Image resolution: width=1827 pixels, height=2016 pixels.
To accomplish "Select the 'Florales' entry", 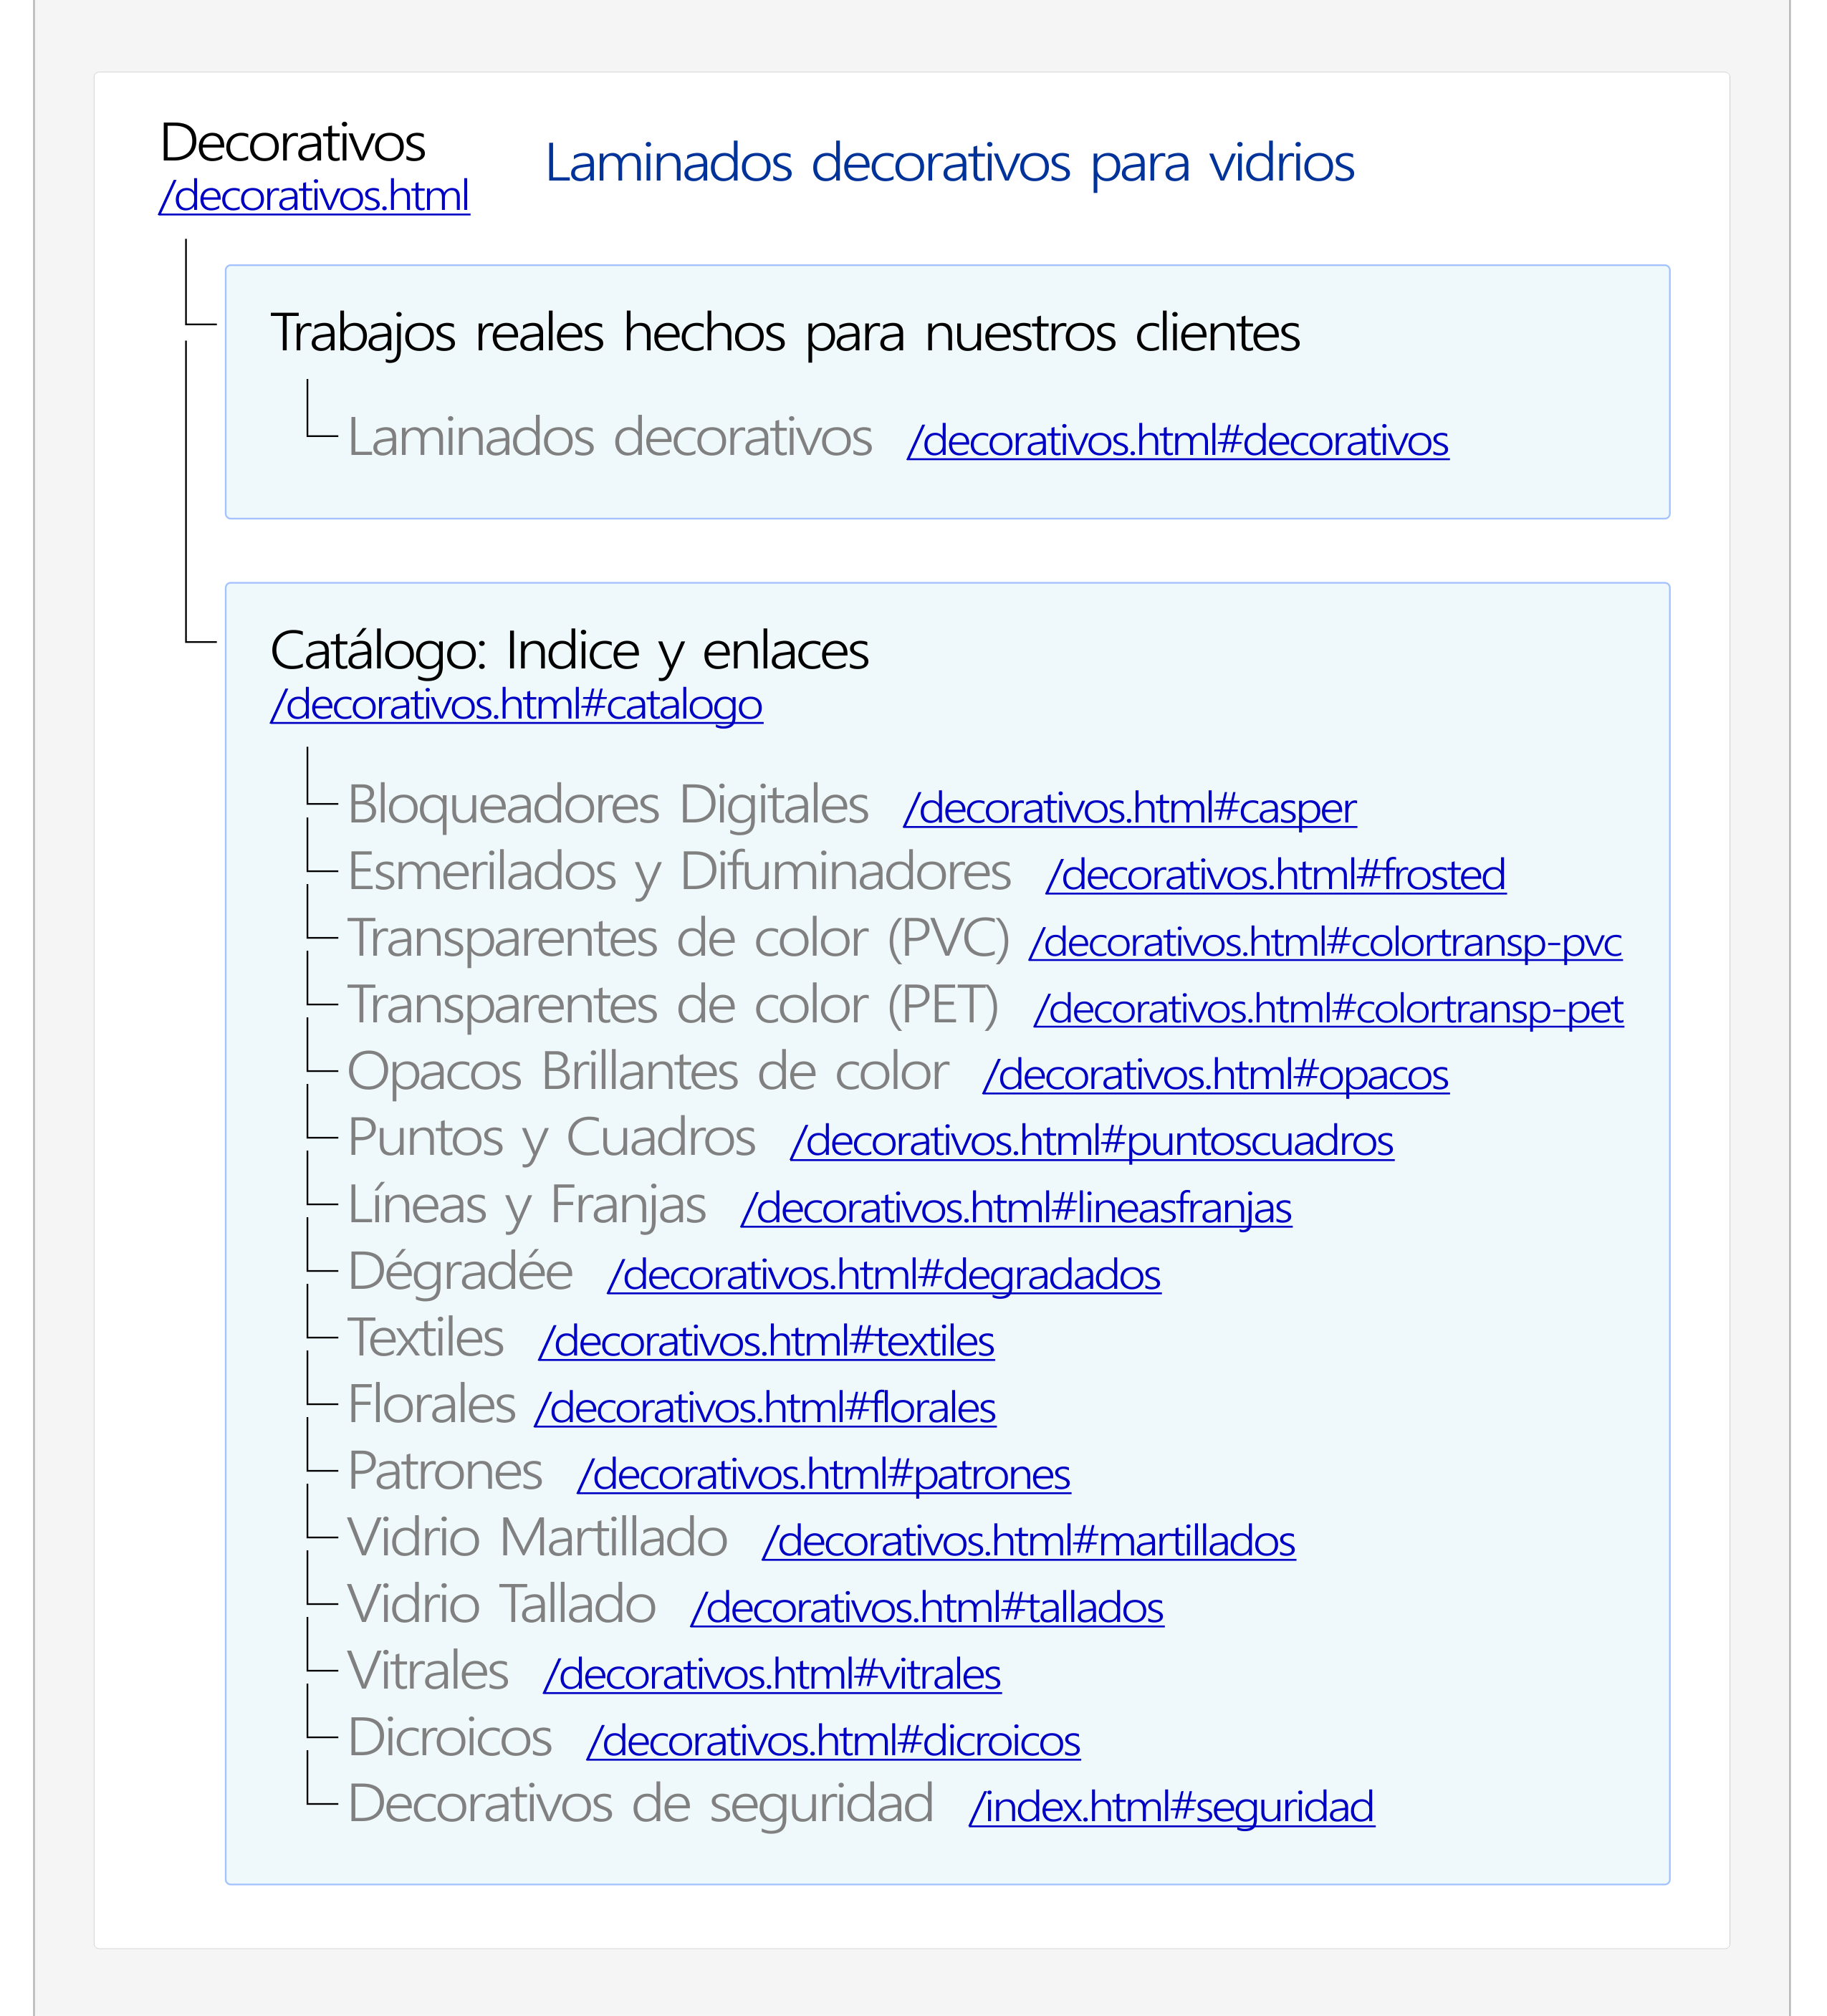I will click(431, 1405).
